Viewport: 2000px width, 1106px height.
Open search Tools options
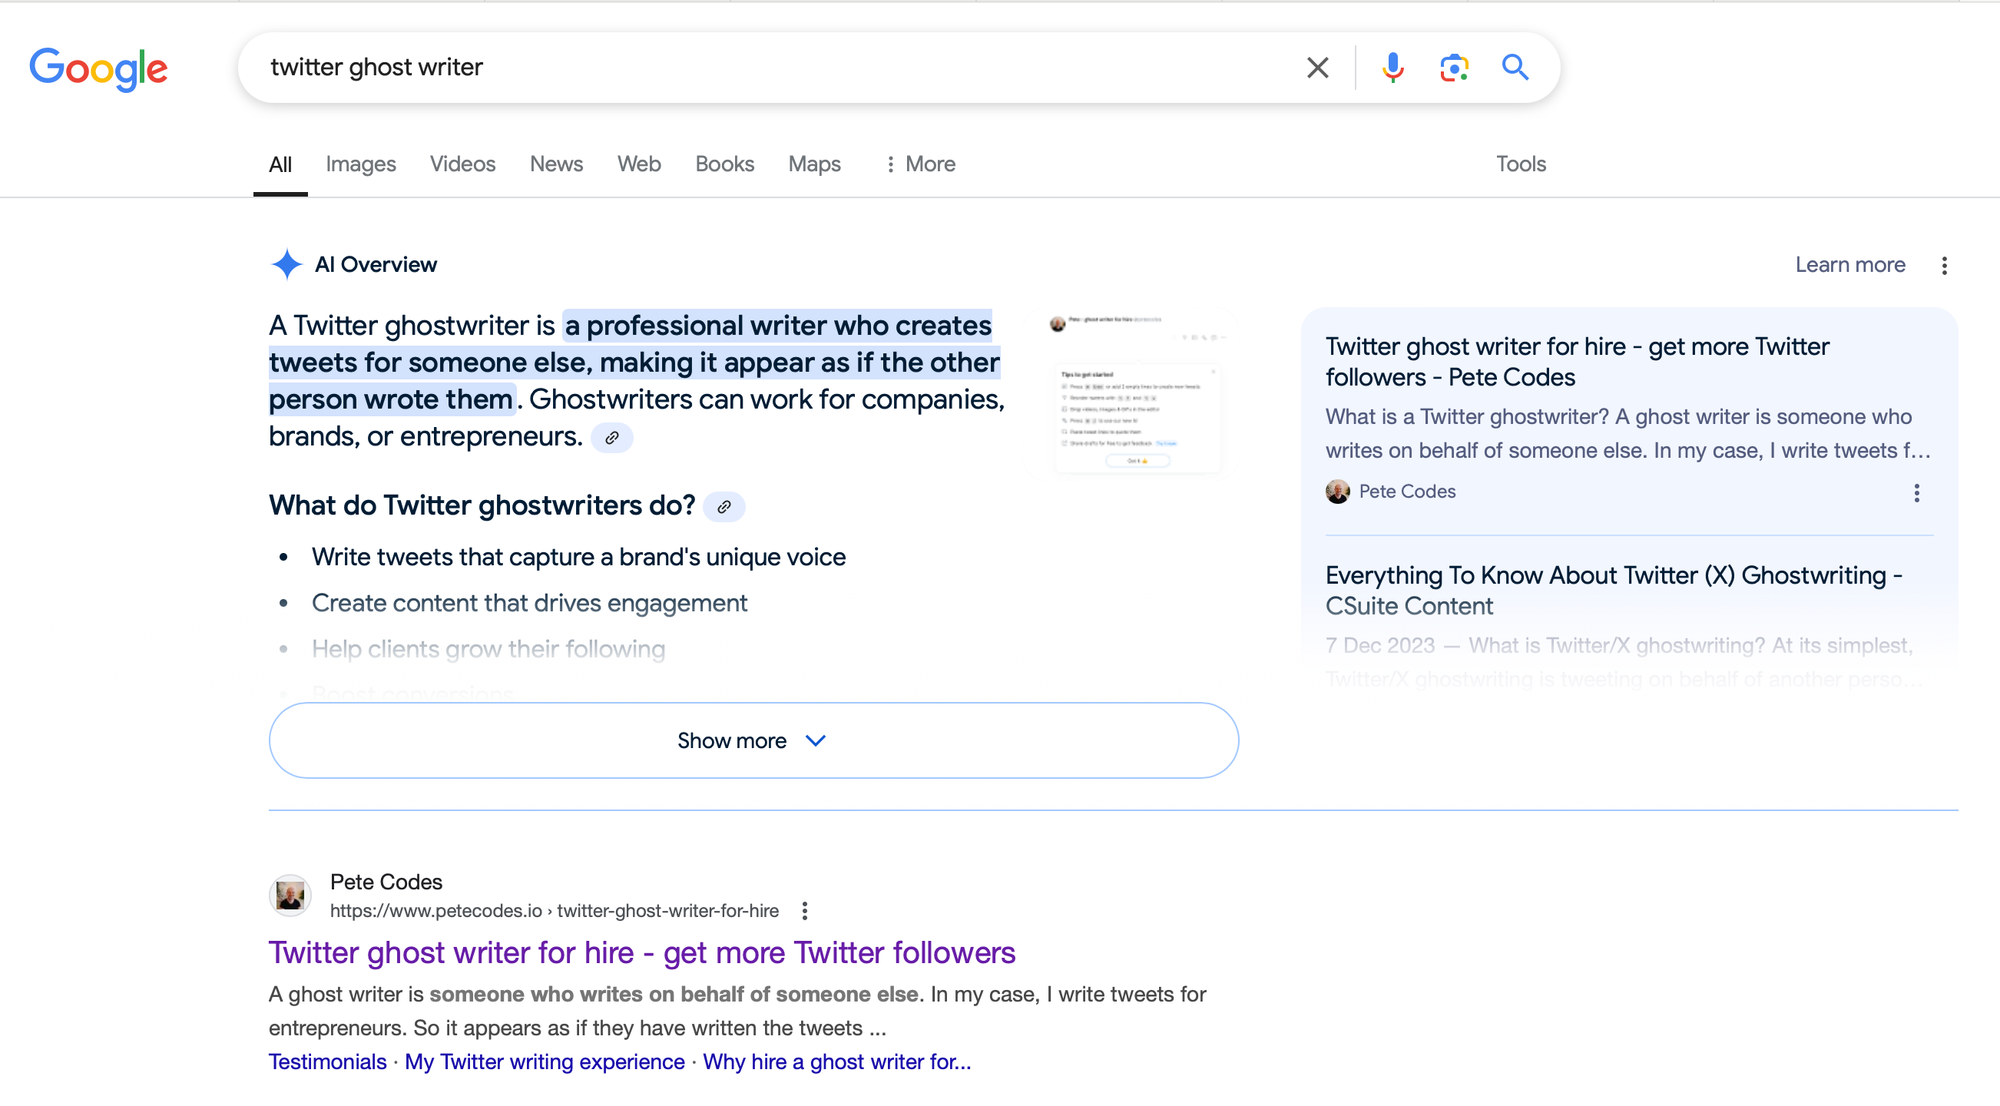click(1520, 164)
